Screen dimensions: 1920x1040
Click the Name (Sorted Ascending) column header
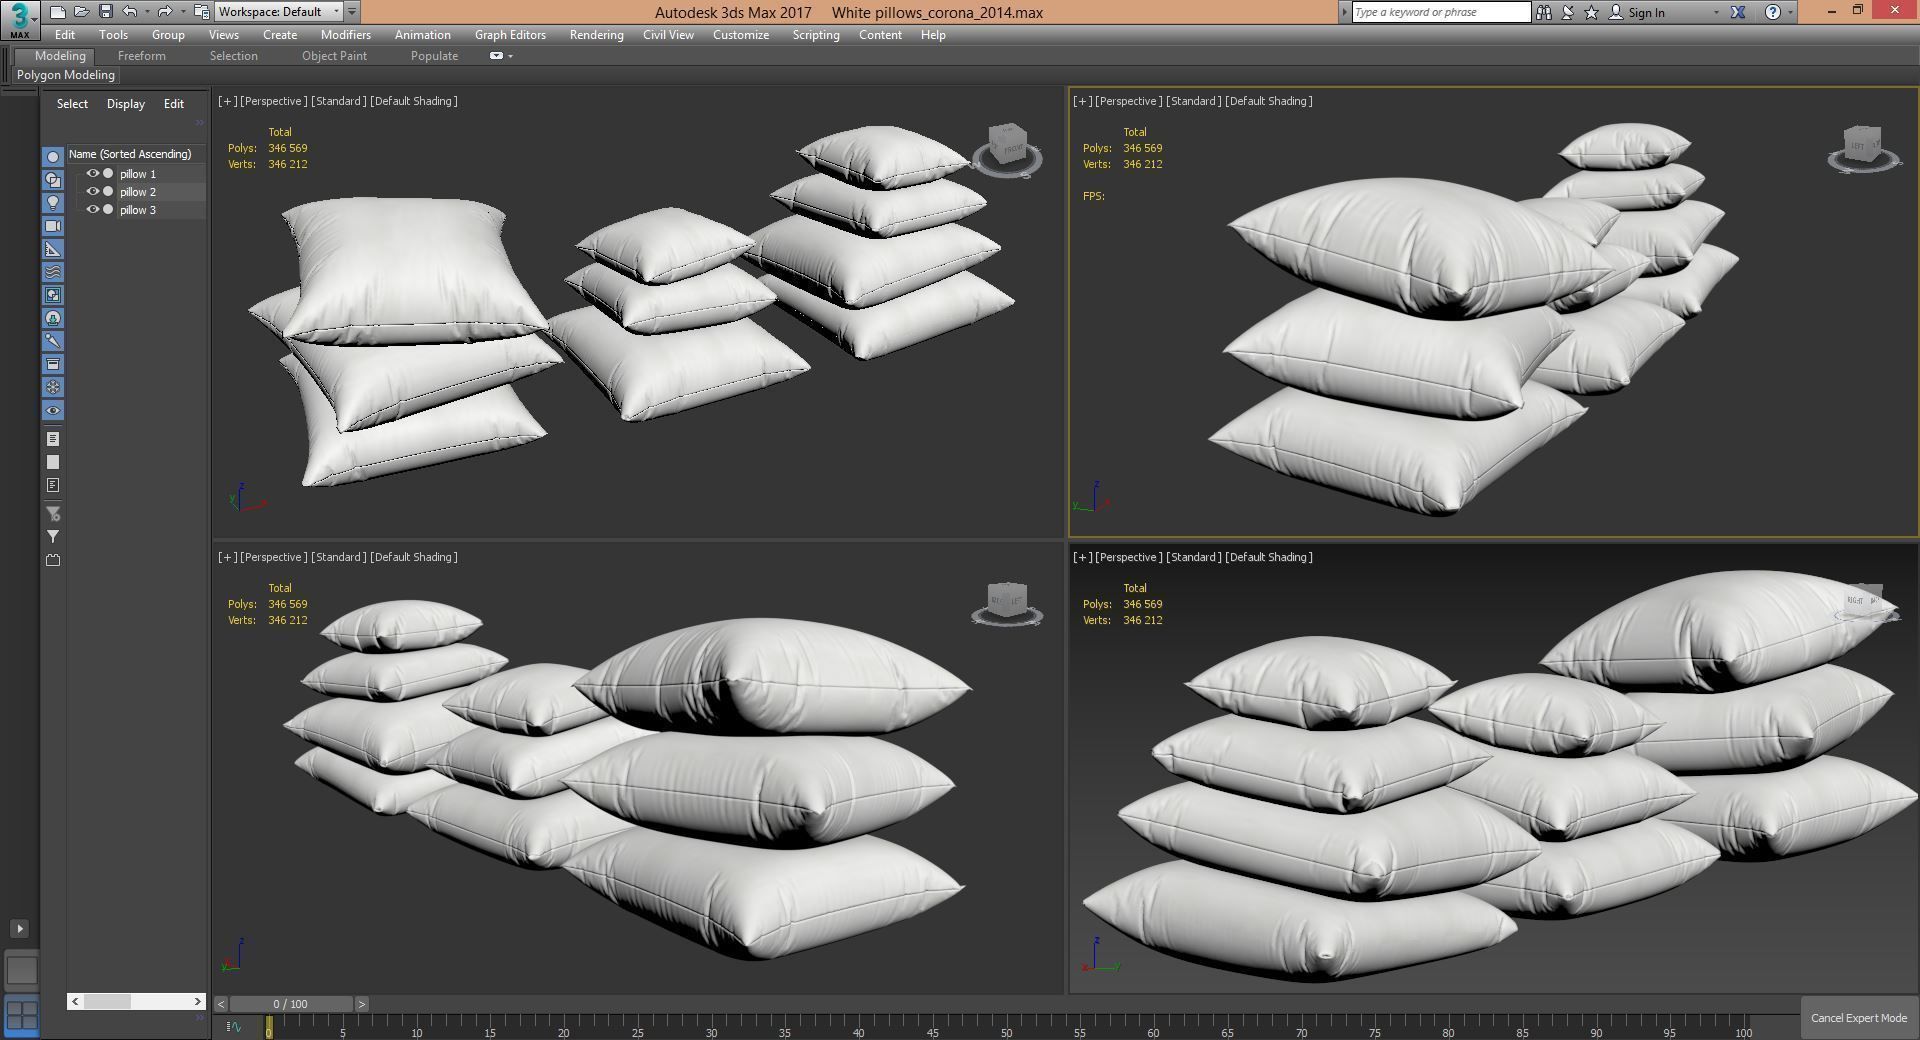coord(136,154)
